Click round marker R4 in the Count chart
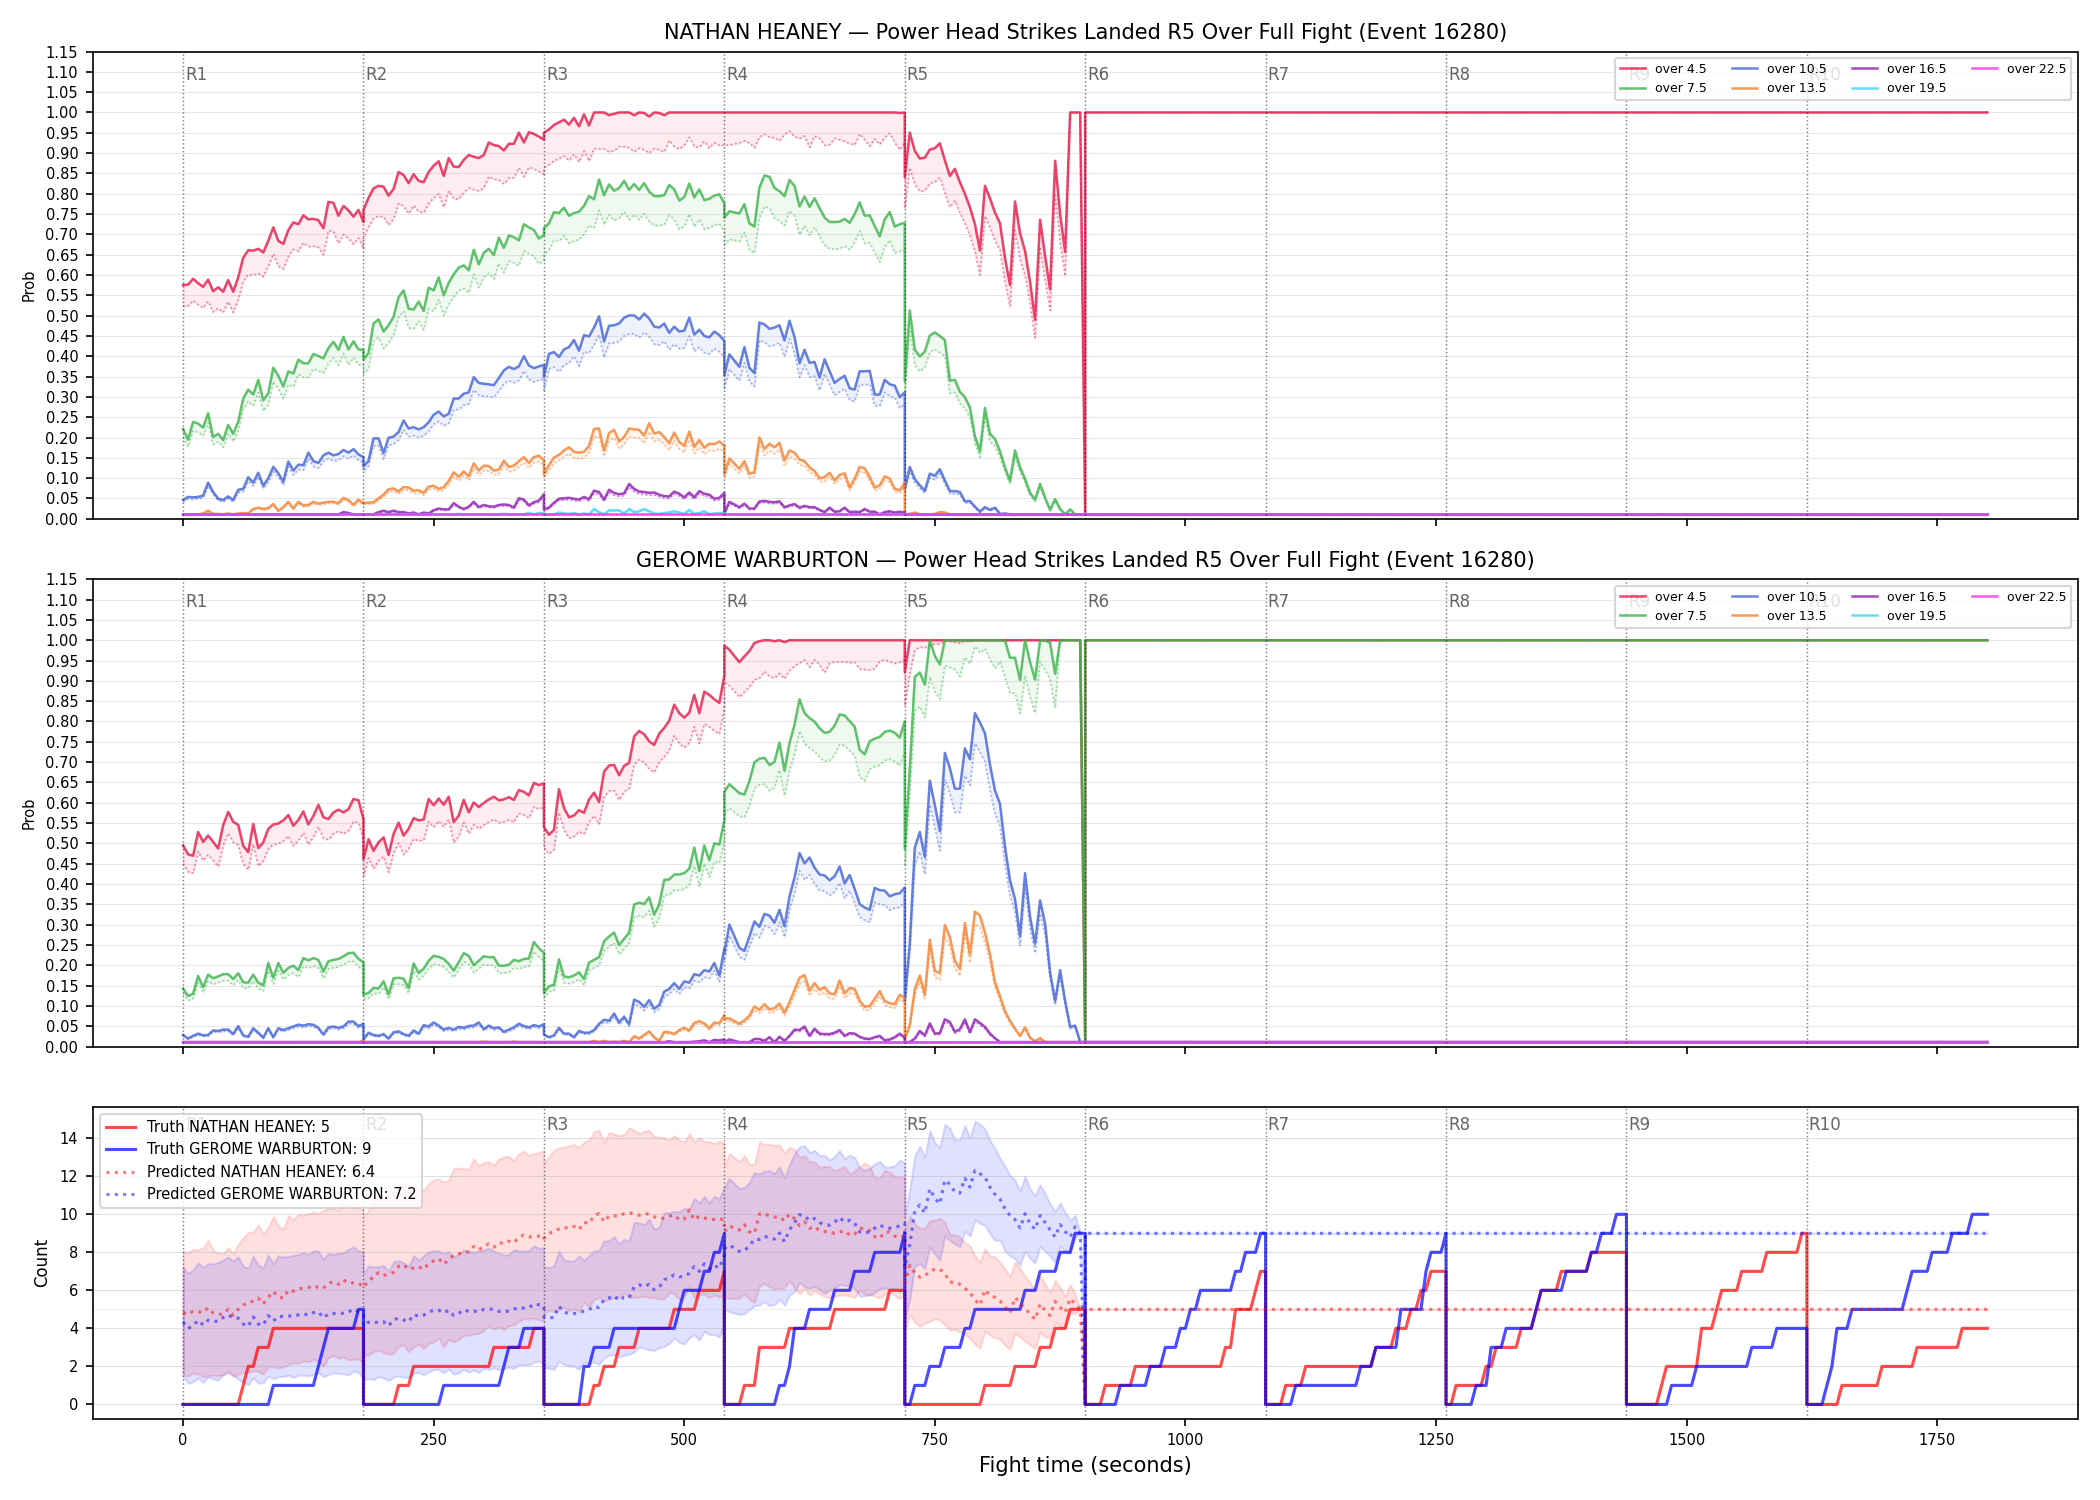The width and height of the screenshot is (2100, 1500). tap(737, 1124)
